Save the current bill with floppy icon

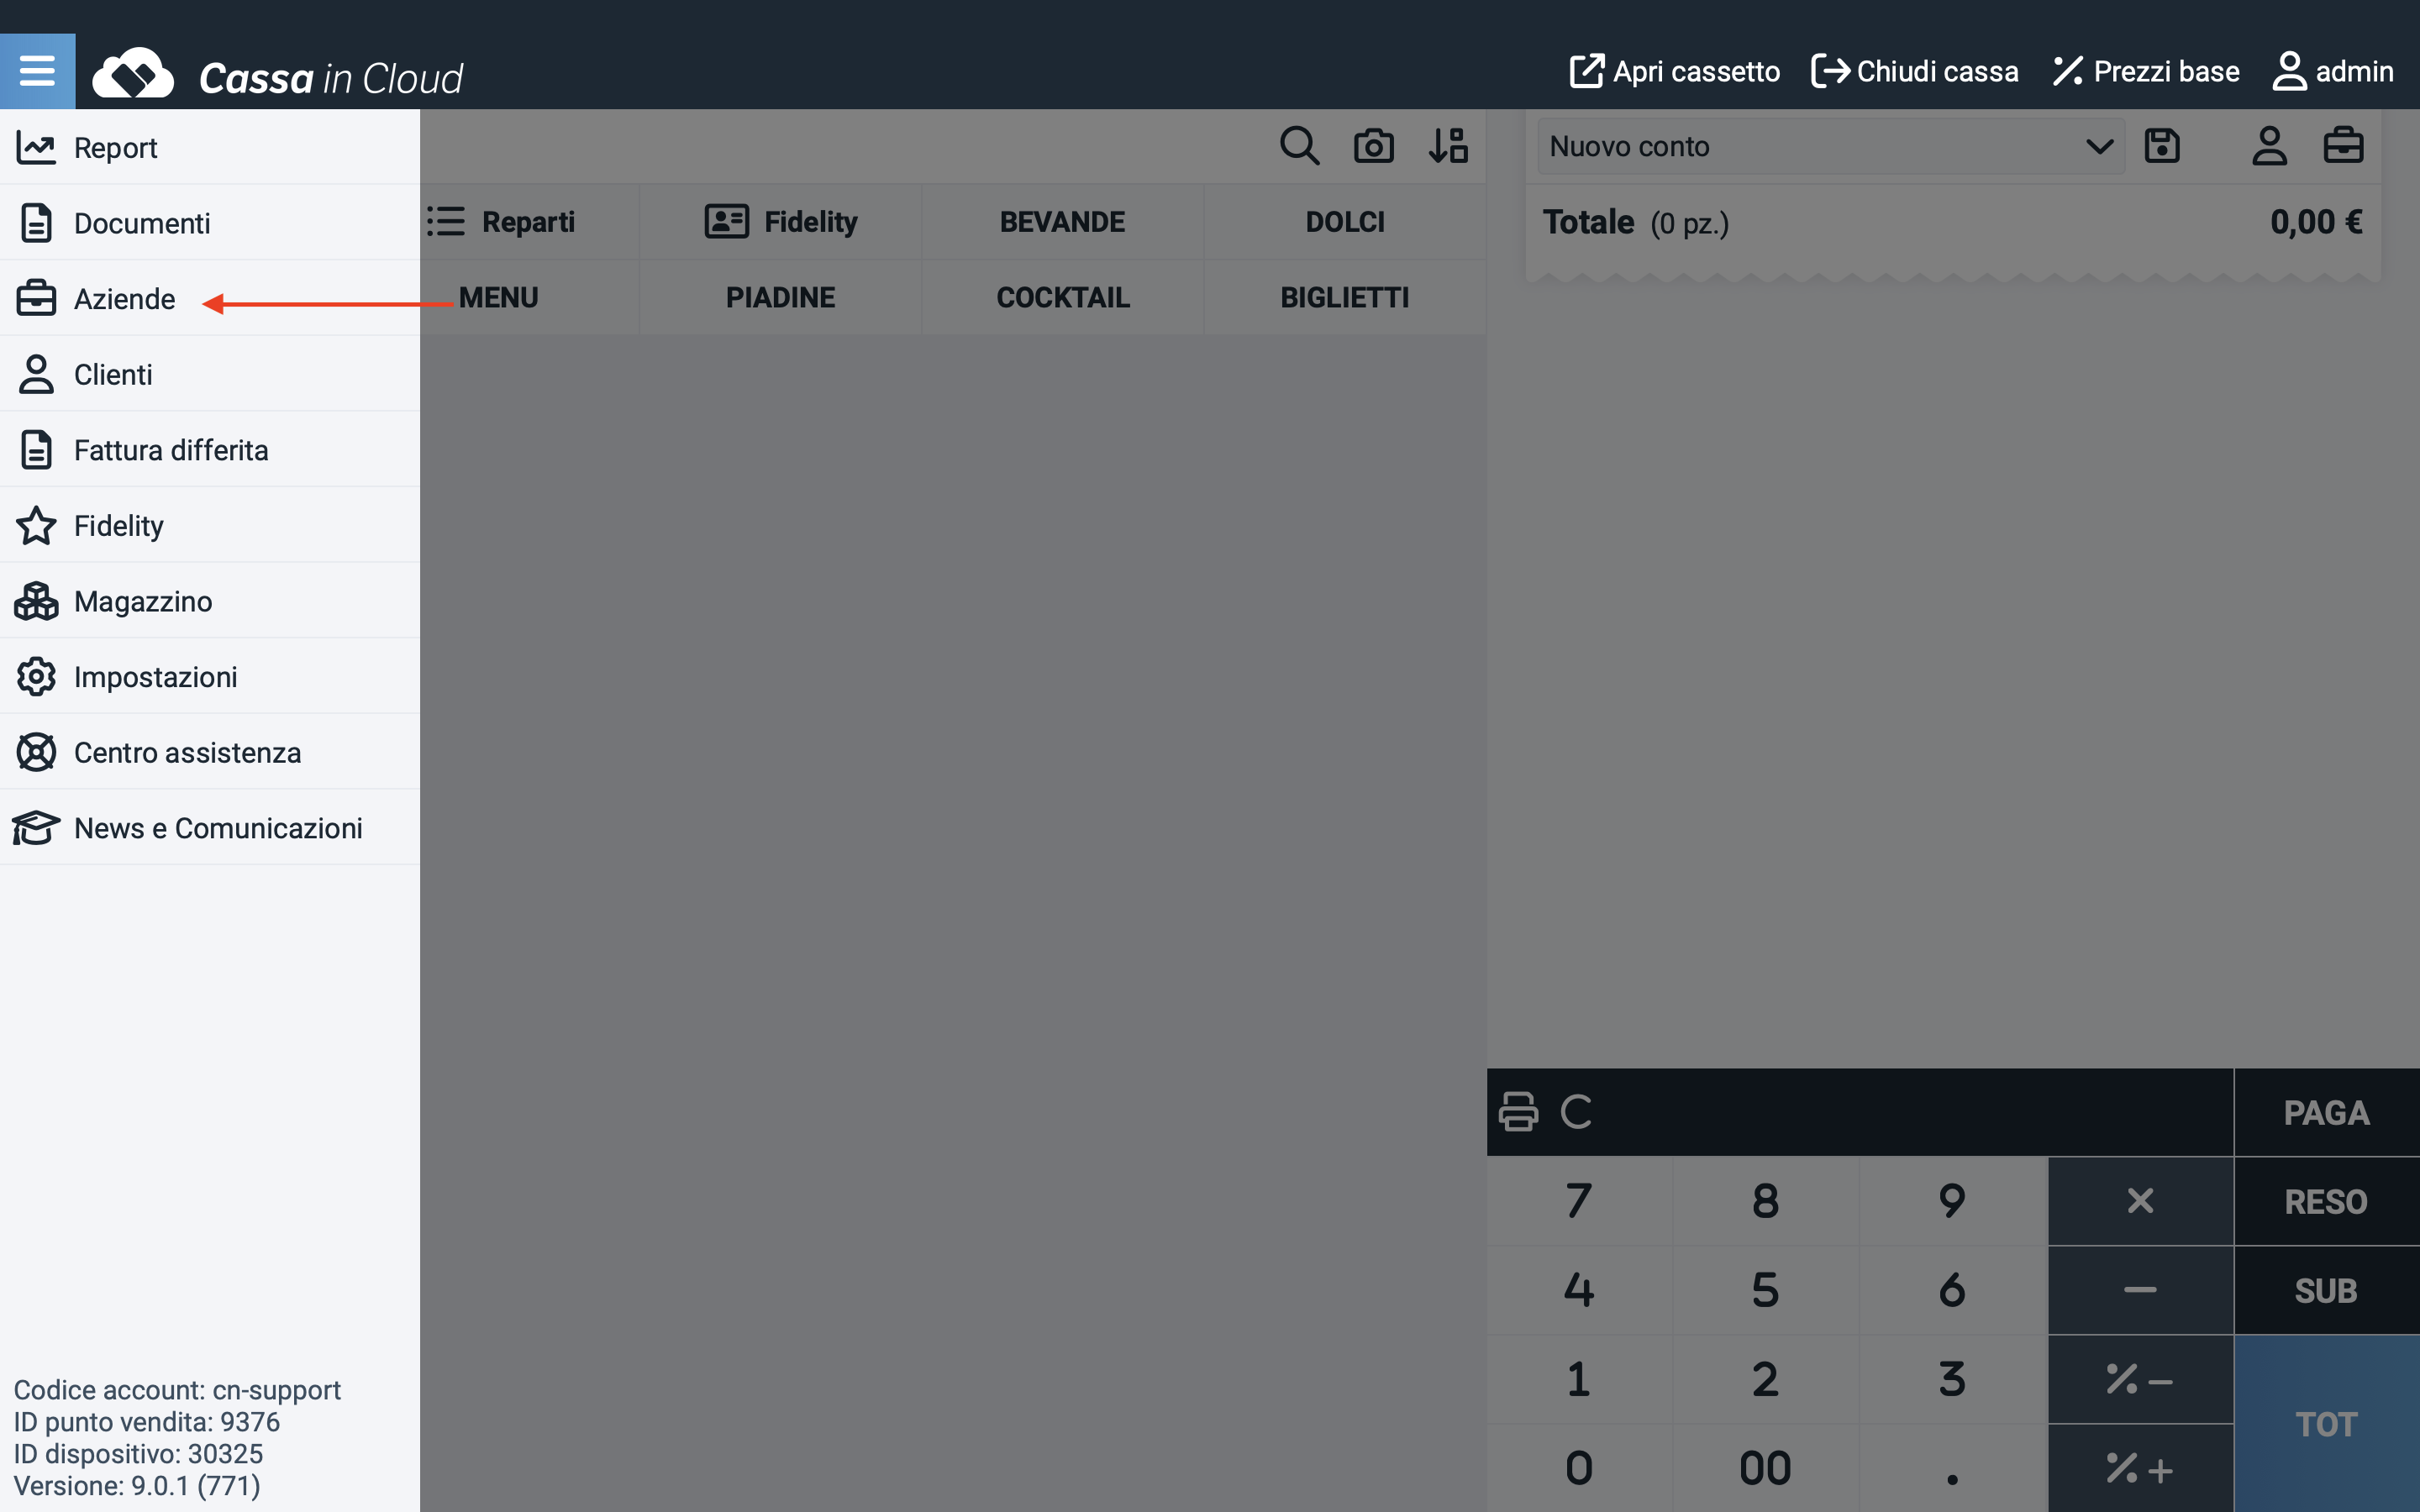2162,146
